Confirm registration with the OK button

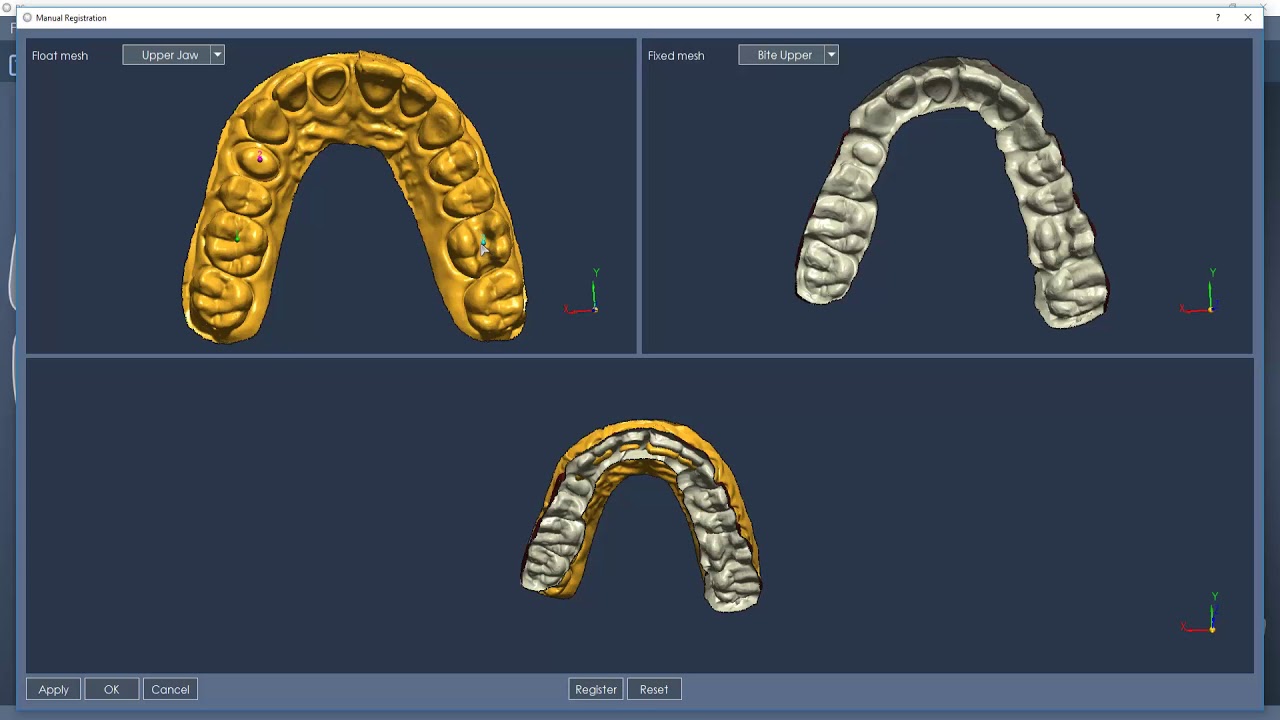pyautogui.click(x=112, y=689)
